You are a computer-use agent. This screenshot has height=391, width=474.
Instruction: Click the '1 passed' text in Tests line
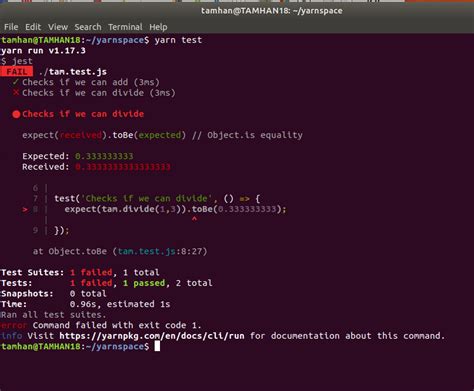(x=144, y=283)
